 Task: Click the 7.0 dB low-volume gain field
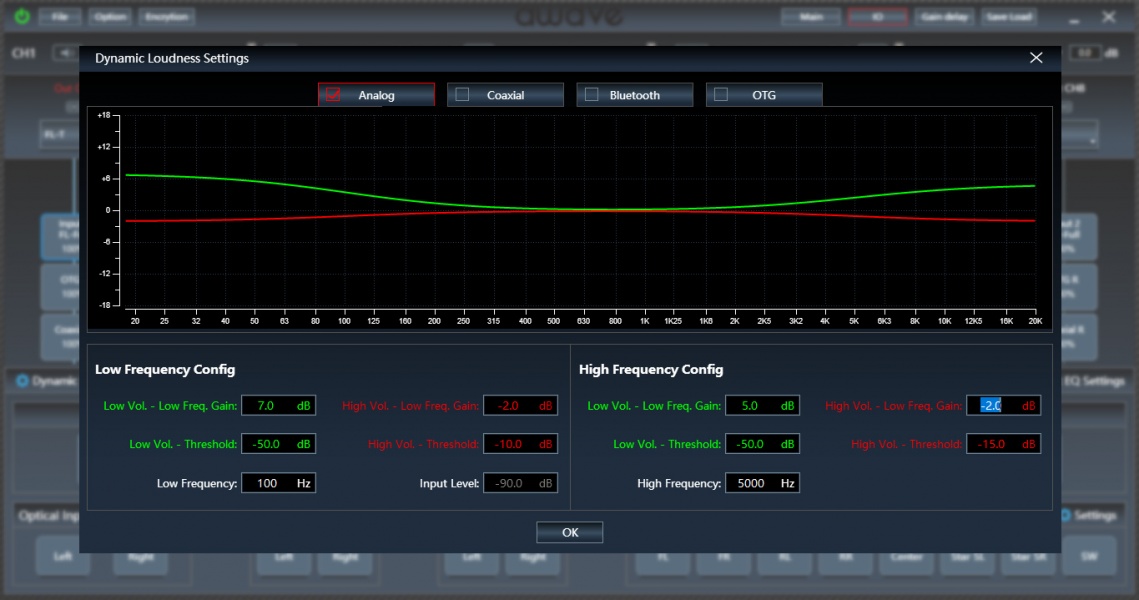(x=269, y=405)
